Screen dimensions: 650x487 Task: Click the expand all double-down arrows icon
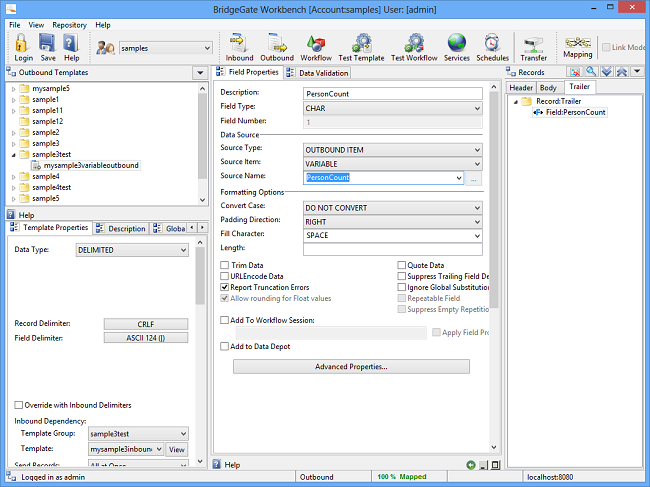coord(606,72)
